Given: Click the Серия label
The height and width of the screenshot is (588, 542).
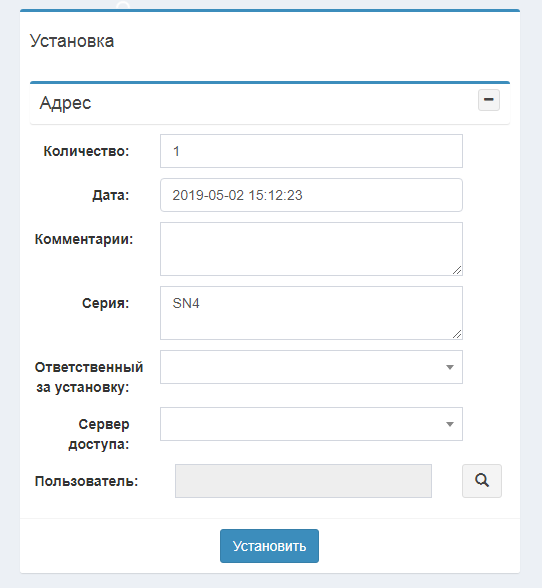Looking at the screenshot, I should click(105, 303).
